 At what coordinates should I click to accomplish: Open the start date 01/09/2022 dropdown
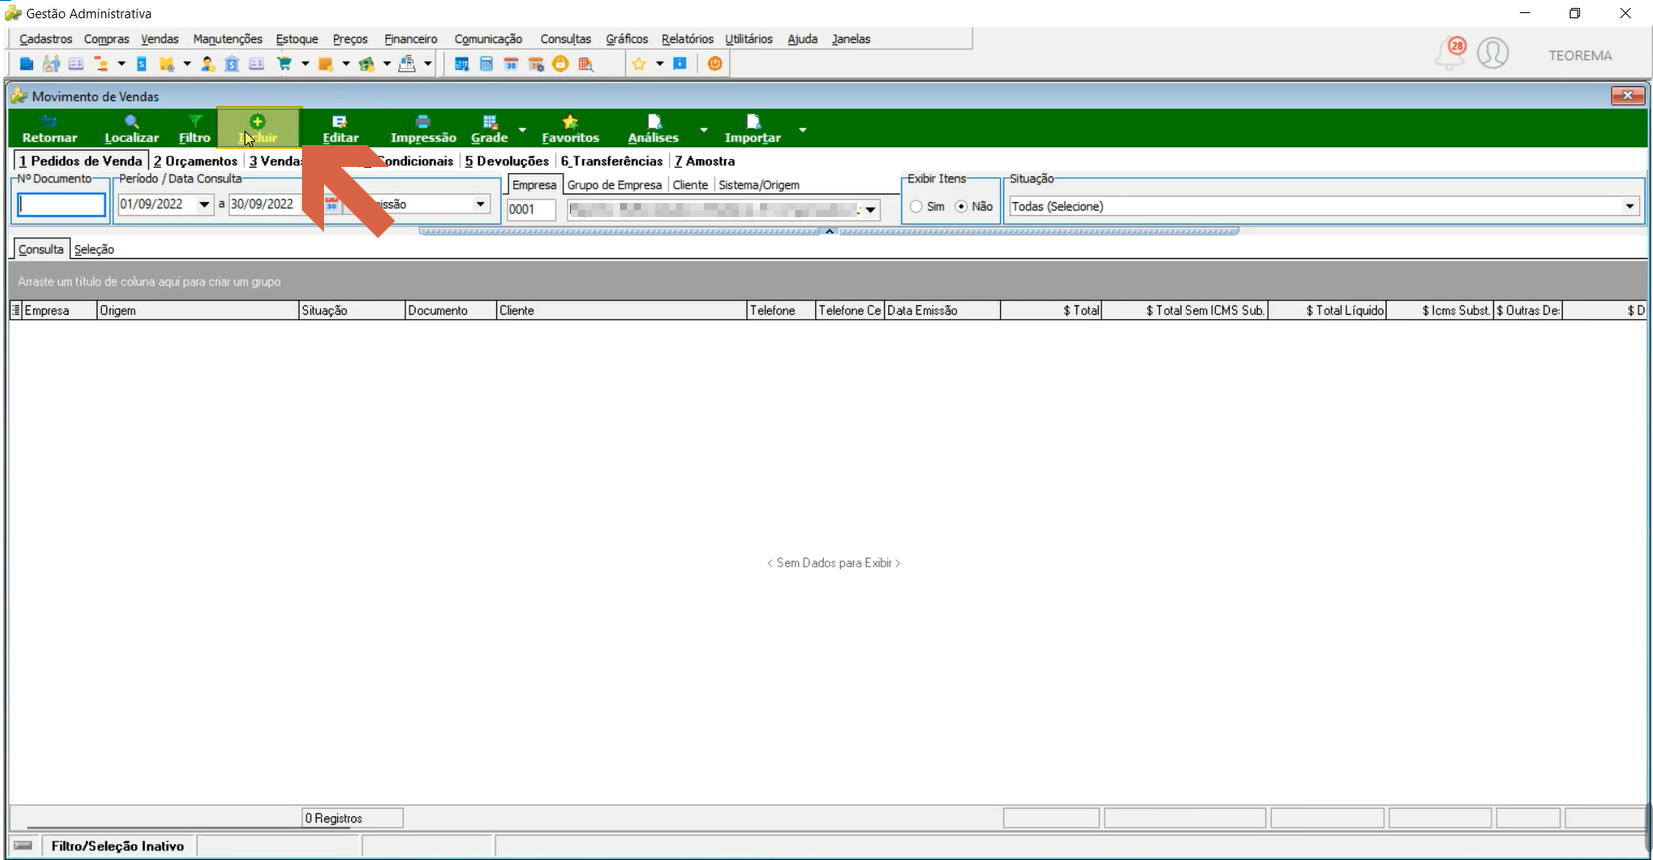click(204, 204)
